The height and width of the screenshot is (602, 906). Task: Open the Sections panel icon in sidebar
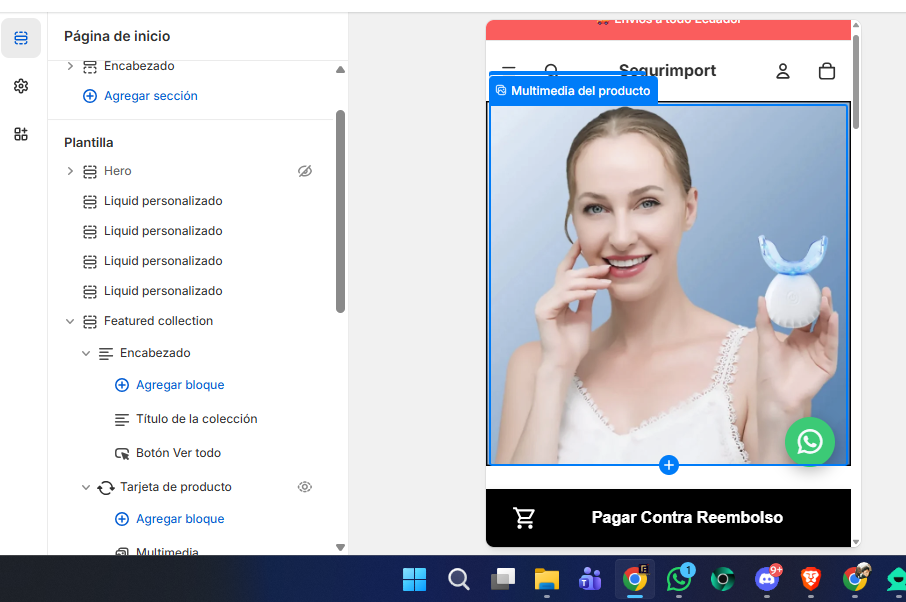(x=21, y=38)
